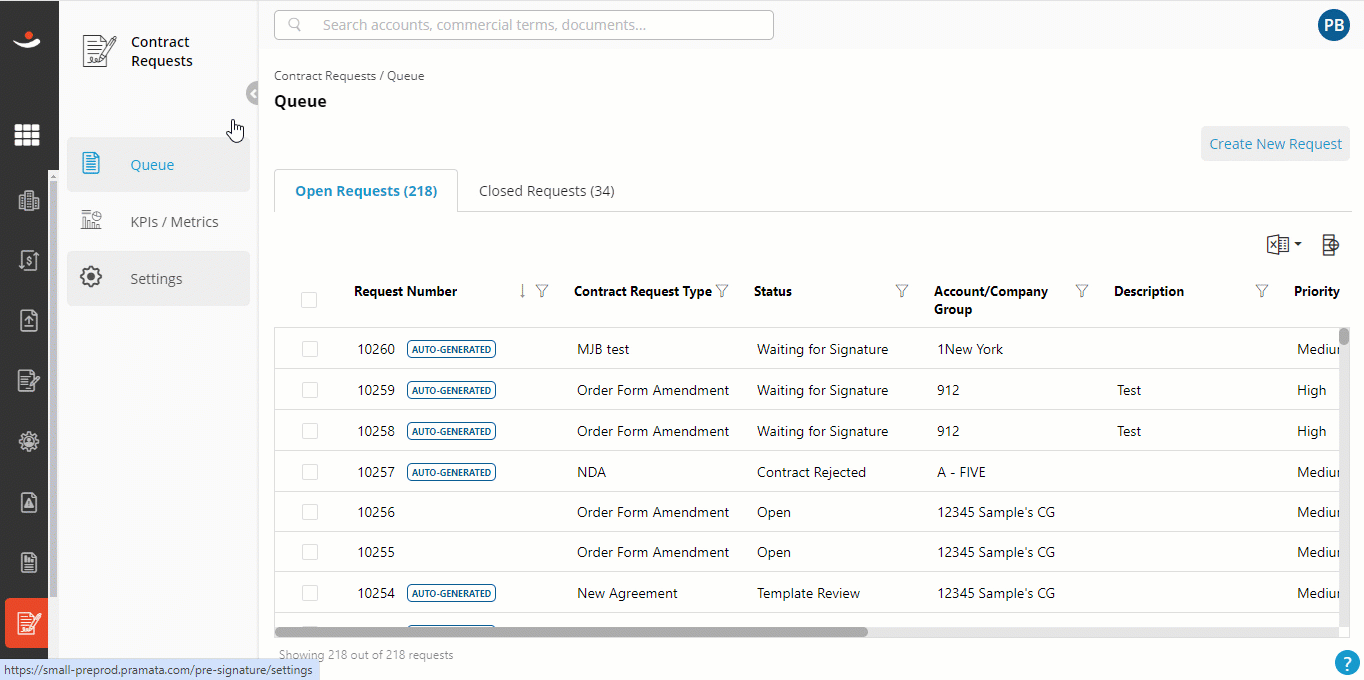The height and width of the screenshot is (680, 1364).
Task: Click the Request Number column header
Action: tap(405, 291)
